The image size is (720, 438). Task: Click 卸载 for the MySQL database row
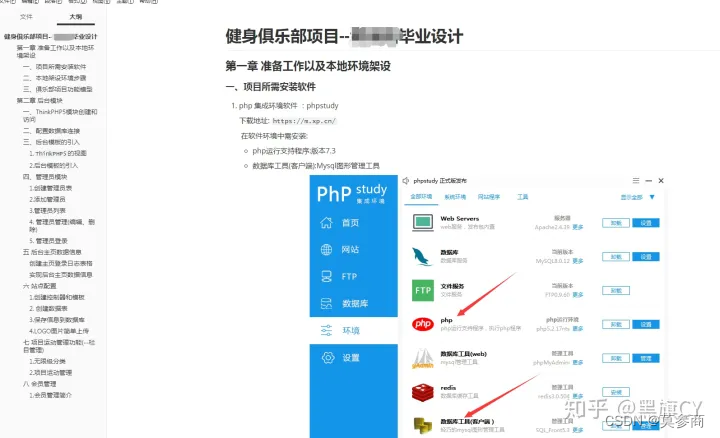pos(616,257)
